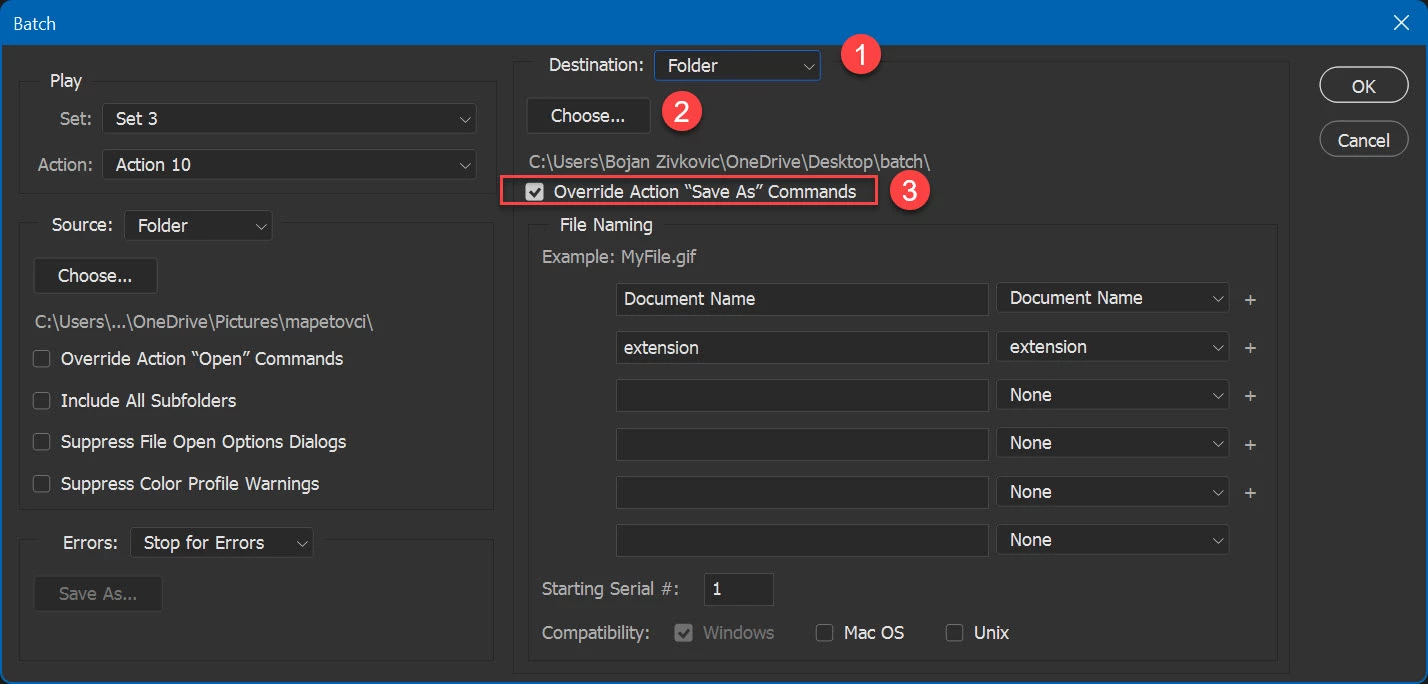Cancel the Batch dialog

pyautogui.click(x=1364, y=140)
